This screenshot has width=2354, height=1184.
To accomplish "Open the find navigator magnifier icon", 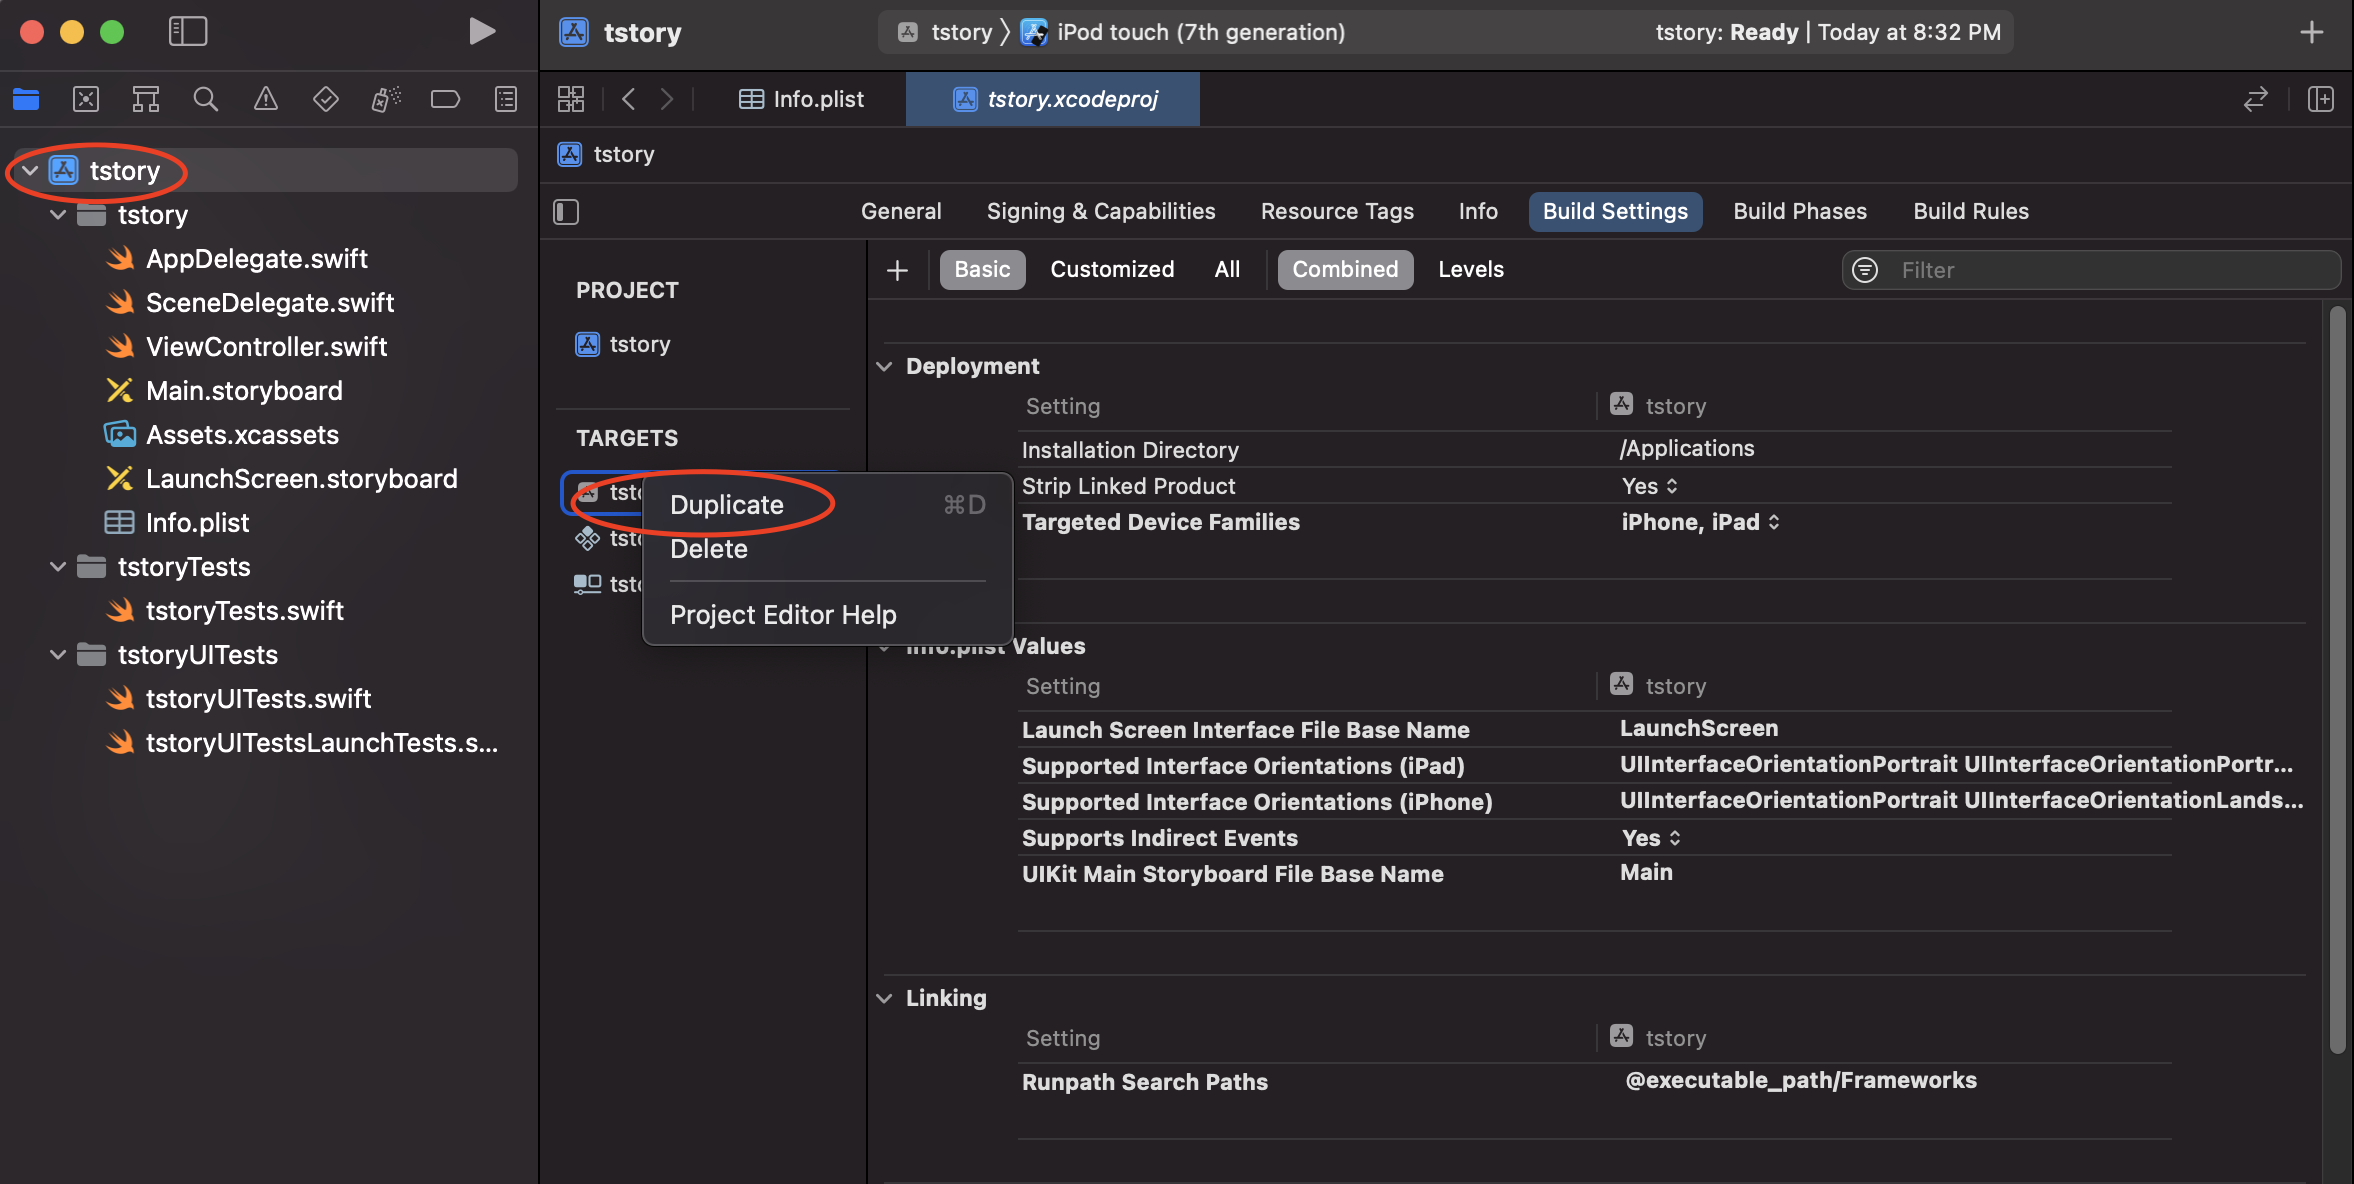I will 205,99.
